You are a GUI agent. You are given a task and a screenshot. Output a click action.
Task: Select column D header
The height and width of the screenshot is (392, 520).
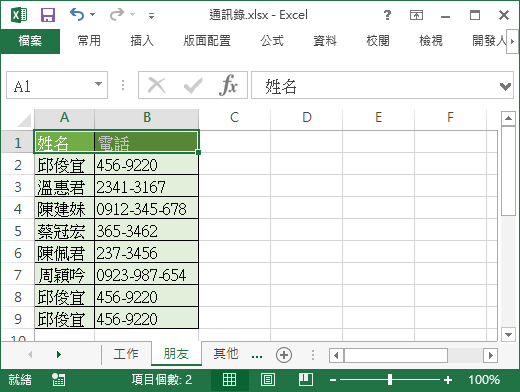[x=307, y=117]
